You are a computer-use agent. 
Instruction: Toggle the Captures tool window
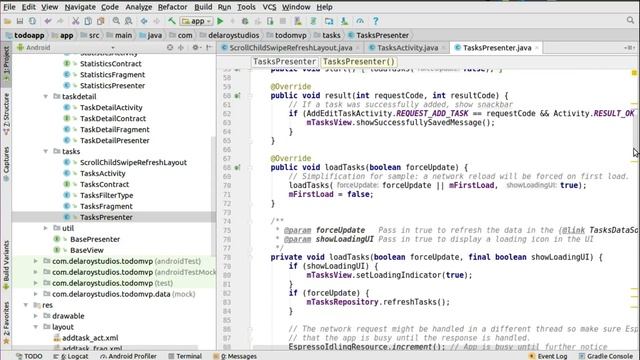[6, 164]
